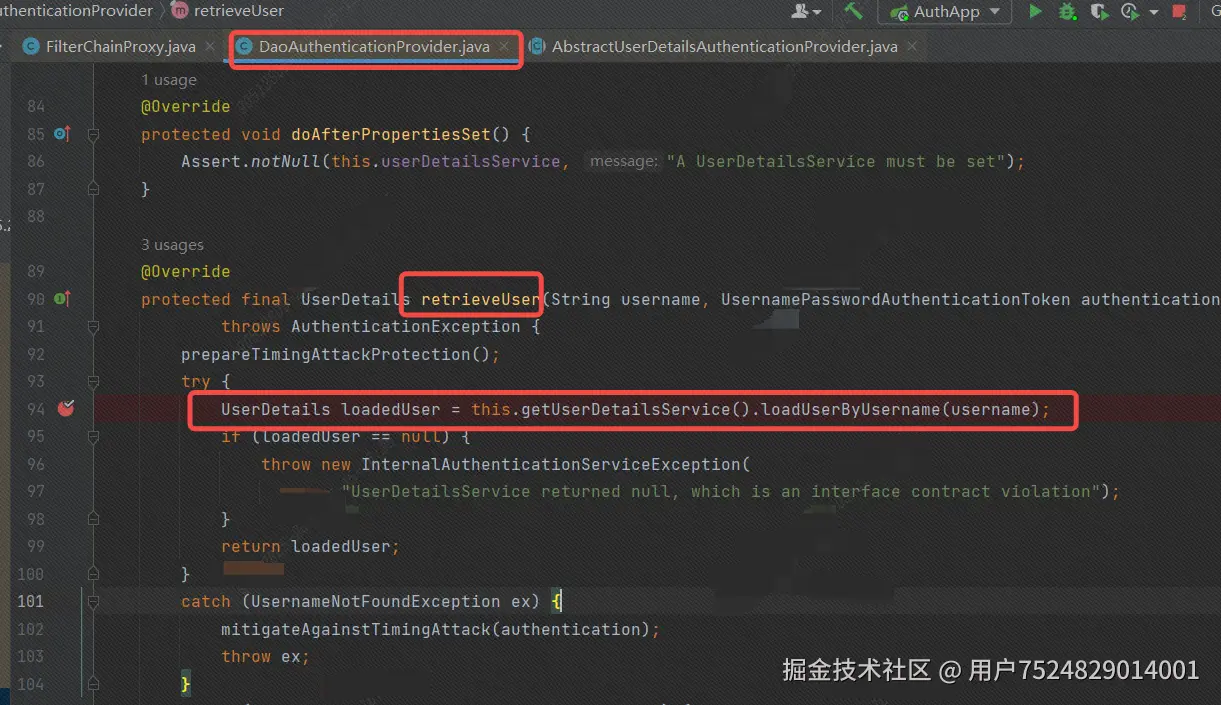
Task: Close the AbstractUserDetailsAuthenticationProvider.java tab
Action: pos(910,47)
